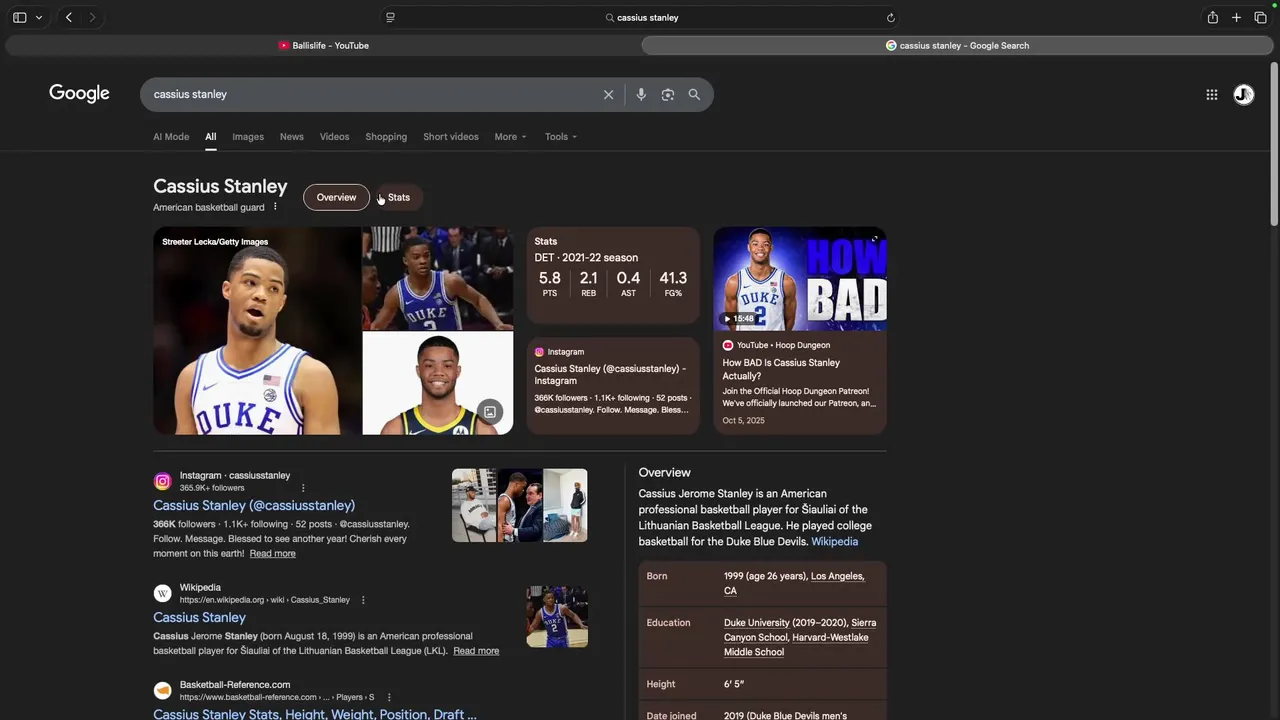Open the options dots for the Instagram result
1280x720 pixels.
click(x=303, y=488)
